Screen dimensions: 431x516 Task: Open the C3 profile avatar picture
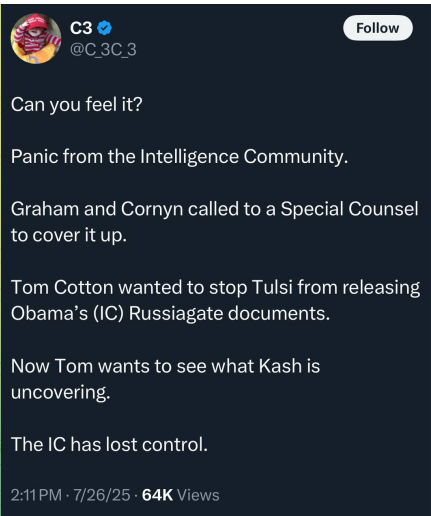(36, 39)
